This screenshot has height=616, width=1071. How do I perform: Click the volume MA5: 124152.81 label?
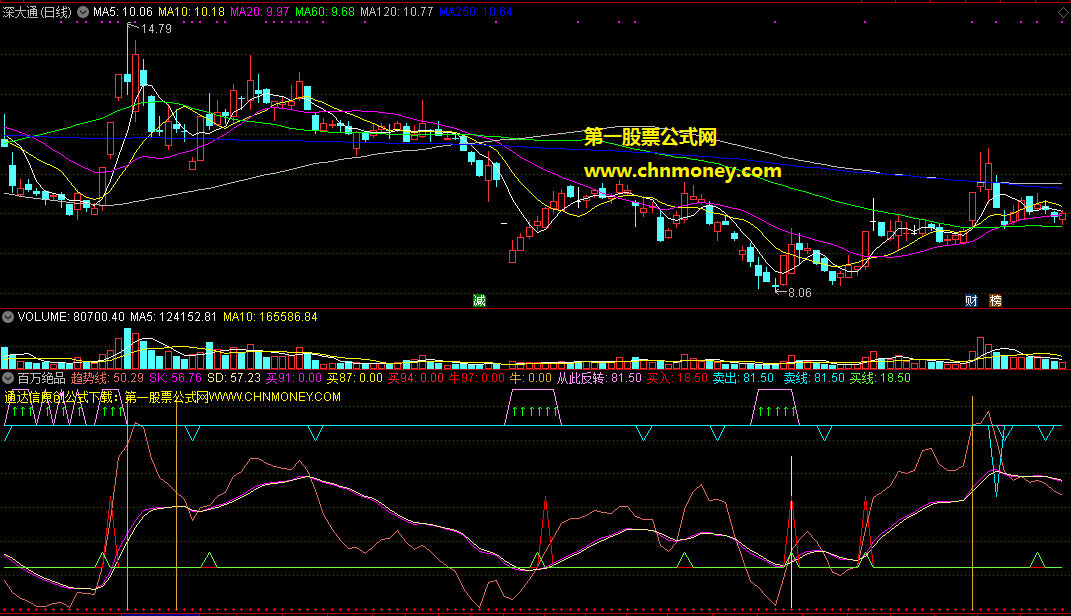click(173, 317)
